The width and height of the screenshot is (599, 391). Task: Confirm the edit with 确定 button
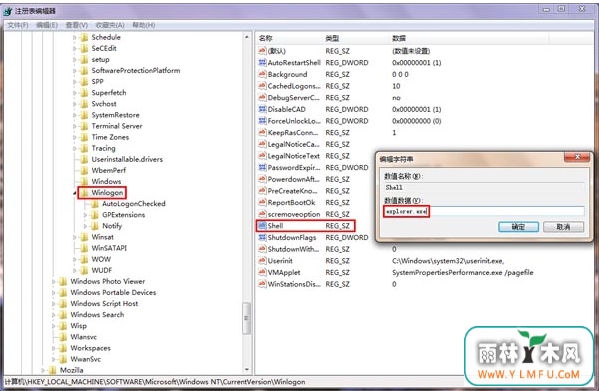(518, 227)
